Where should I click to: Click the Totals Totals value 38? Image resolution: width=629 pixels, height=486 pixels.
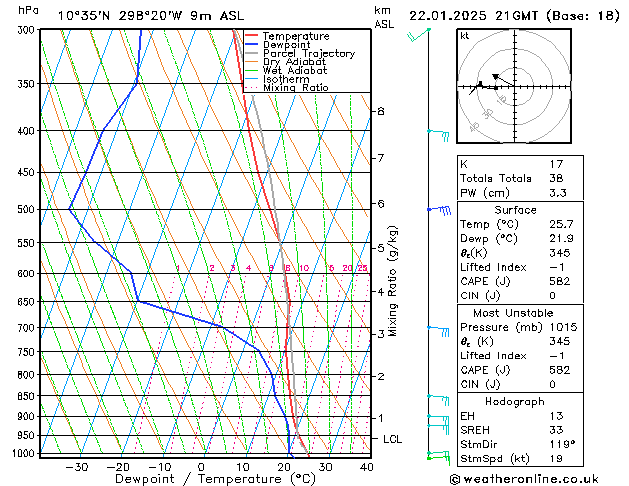point(556,178)
